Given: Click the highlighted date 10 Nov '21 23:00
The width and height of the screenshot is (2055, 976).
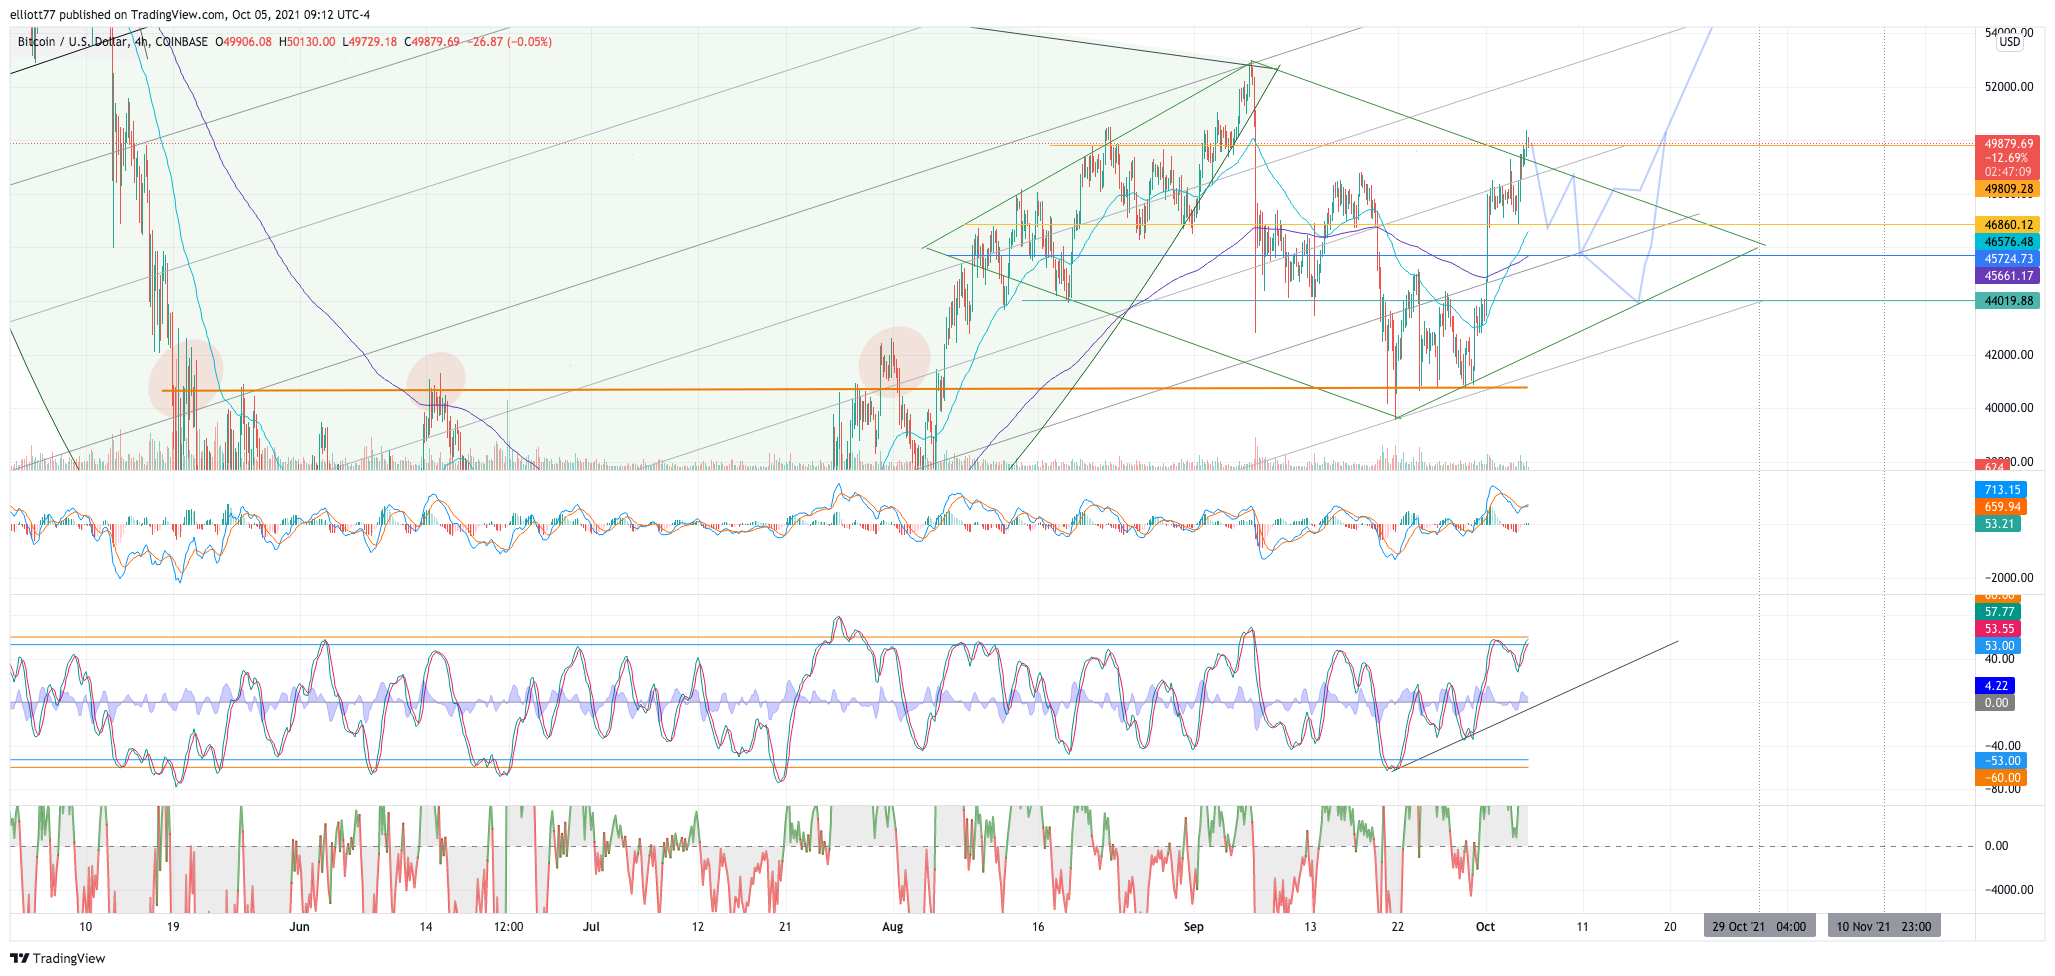Looking at the screenshot, I should pos(1884,926).
